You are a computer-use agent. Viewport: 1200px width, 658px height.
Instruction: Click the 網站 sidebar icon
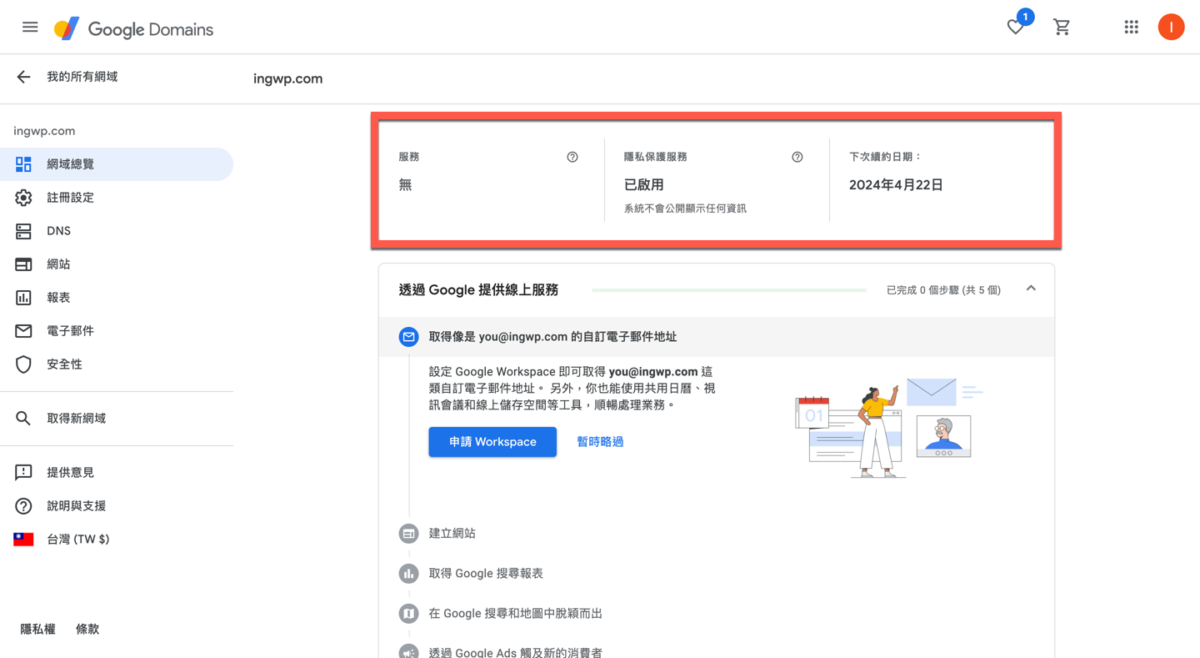pos(23,264)
